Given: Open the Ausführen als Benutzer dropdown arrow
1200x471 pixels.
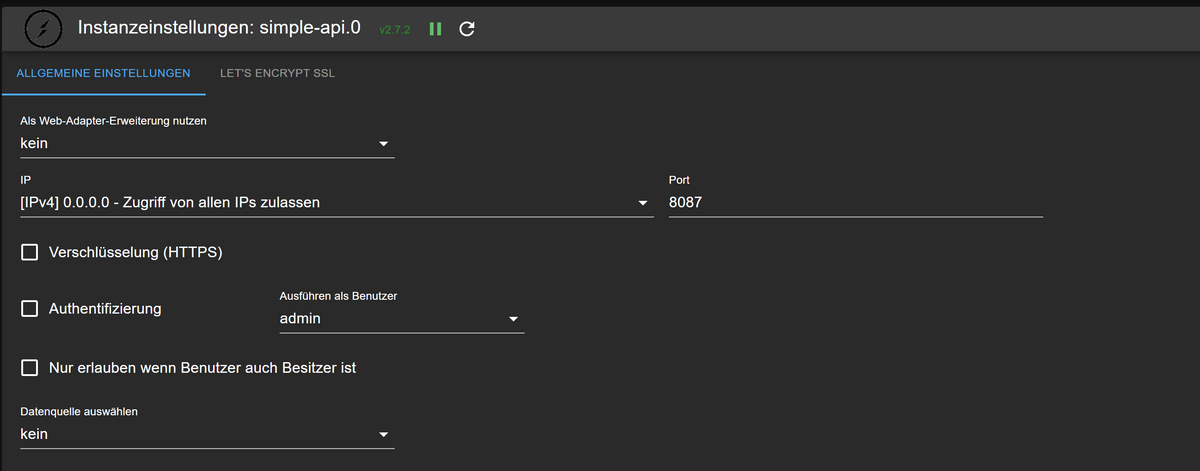Looking at the screenshot, I should [x=513, y=319].
